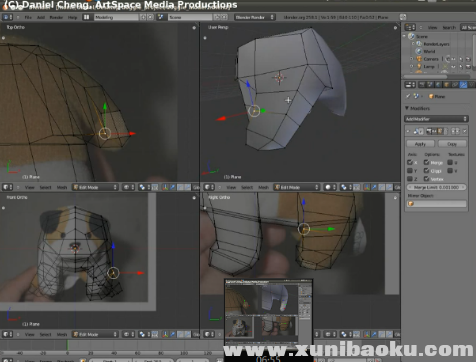Click the Lamp icon in outliner
This screenshot has height=362, width=476.
click(419, 67)
